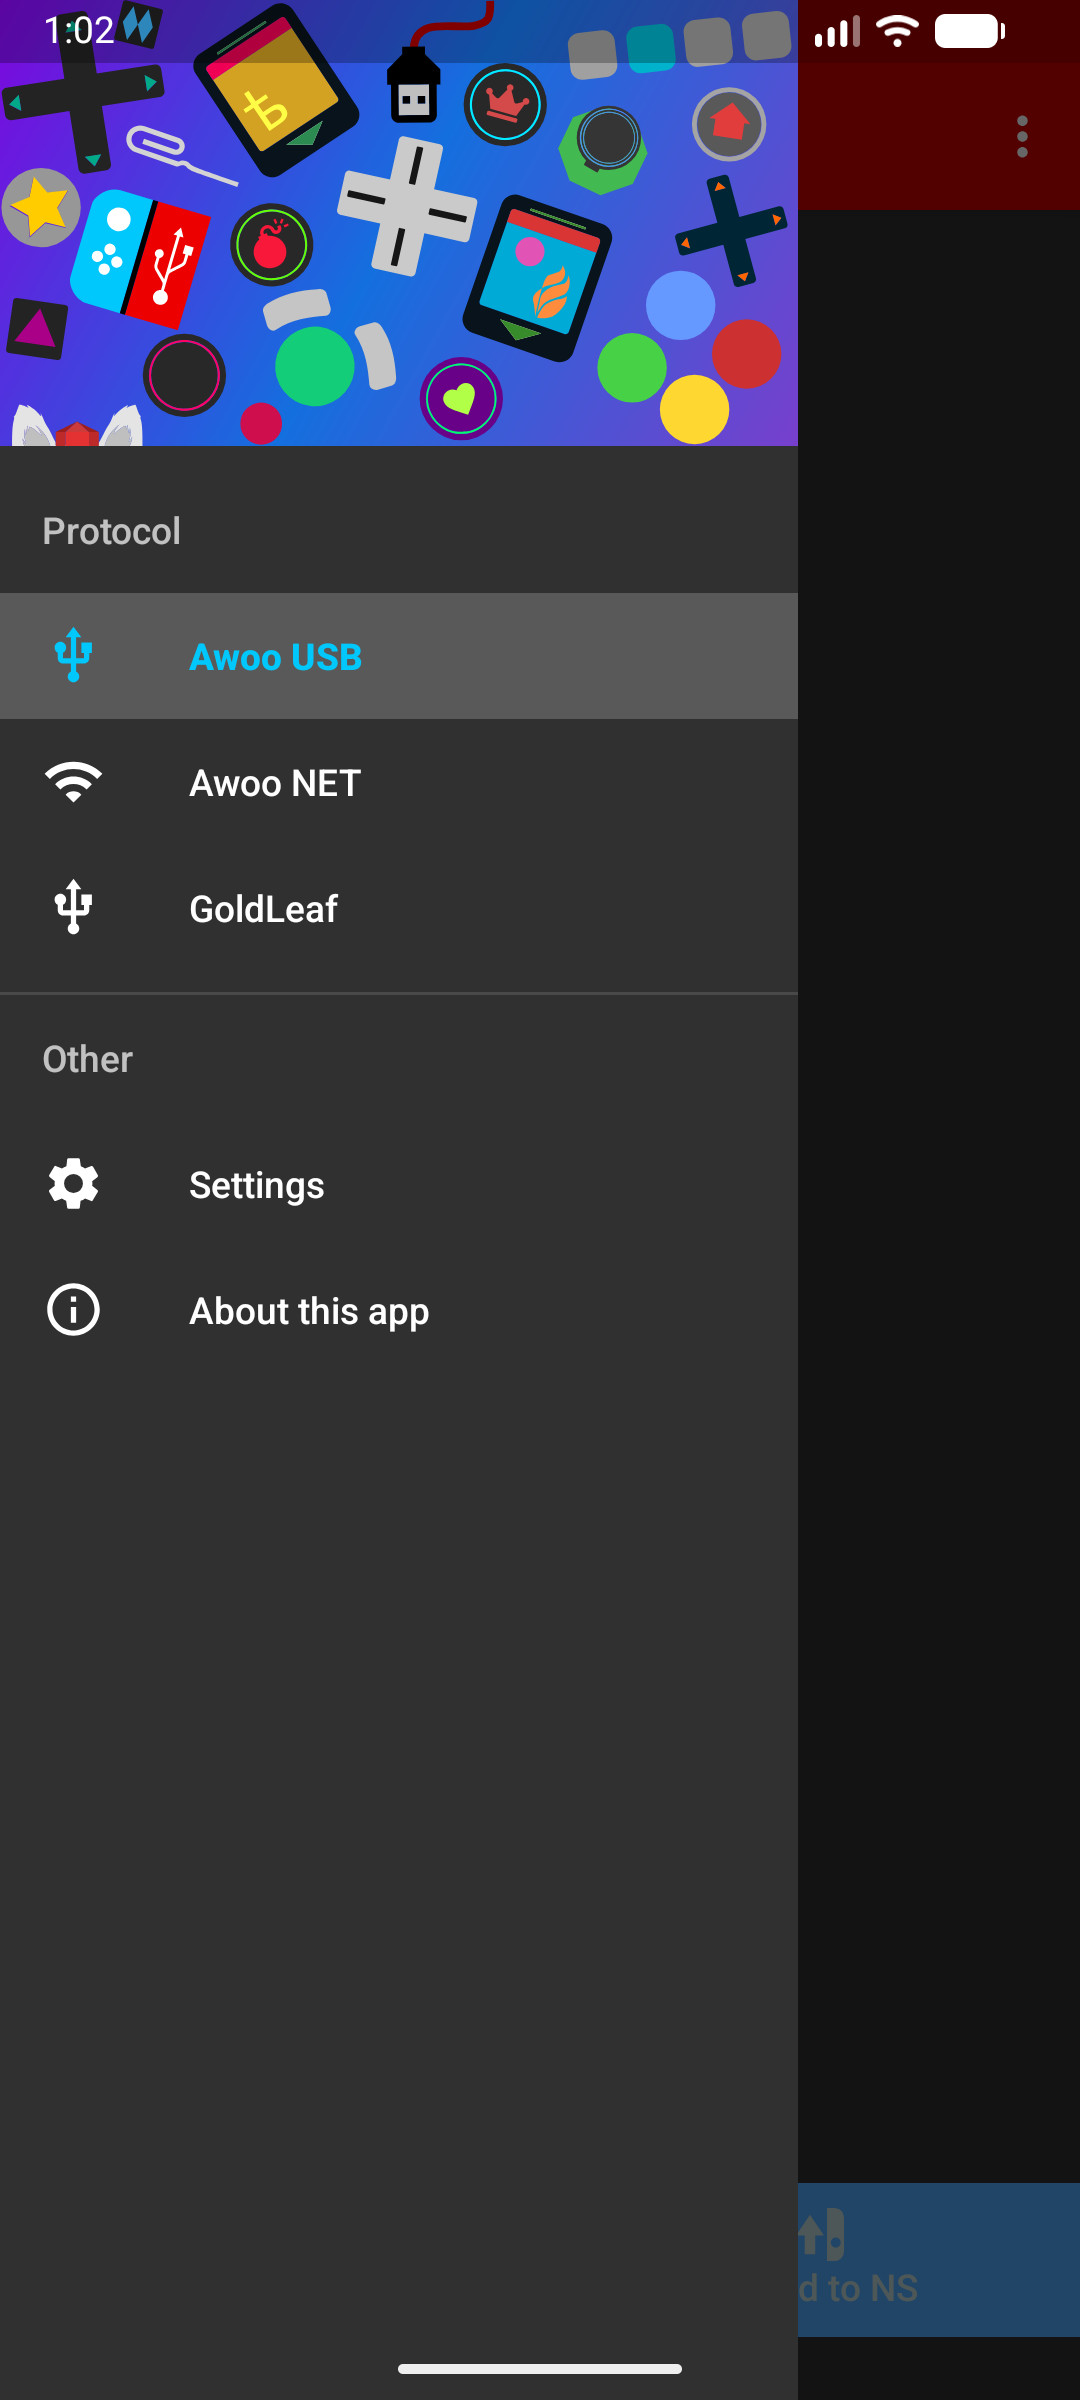Open About this app entry
This screenshot has height=2400, width=1080.
[x=399, y=1310]
